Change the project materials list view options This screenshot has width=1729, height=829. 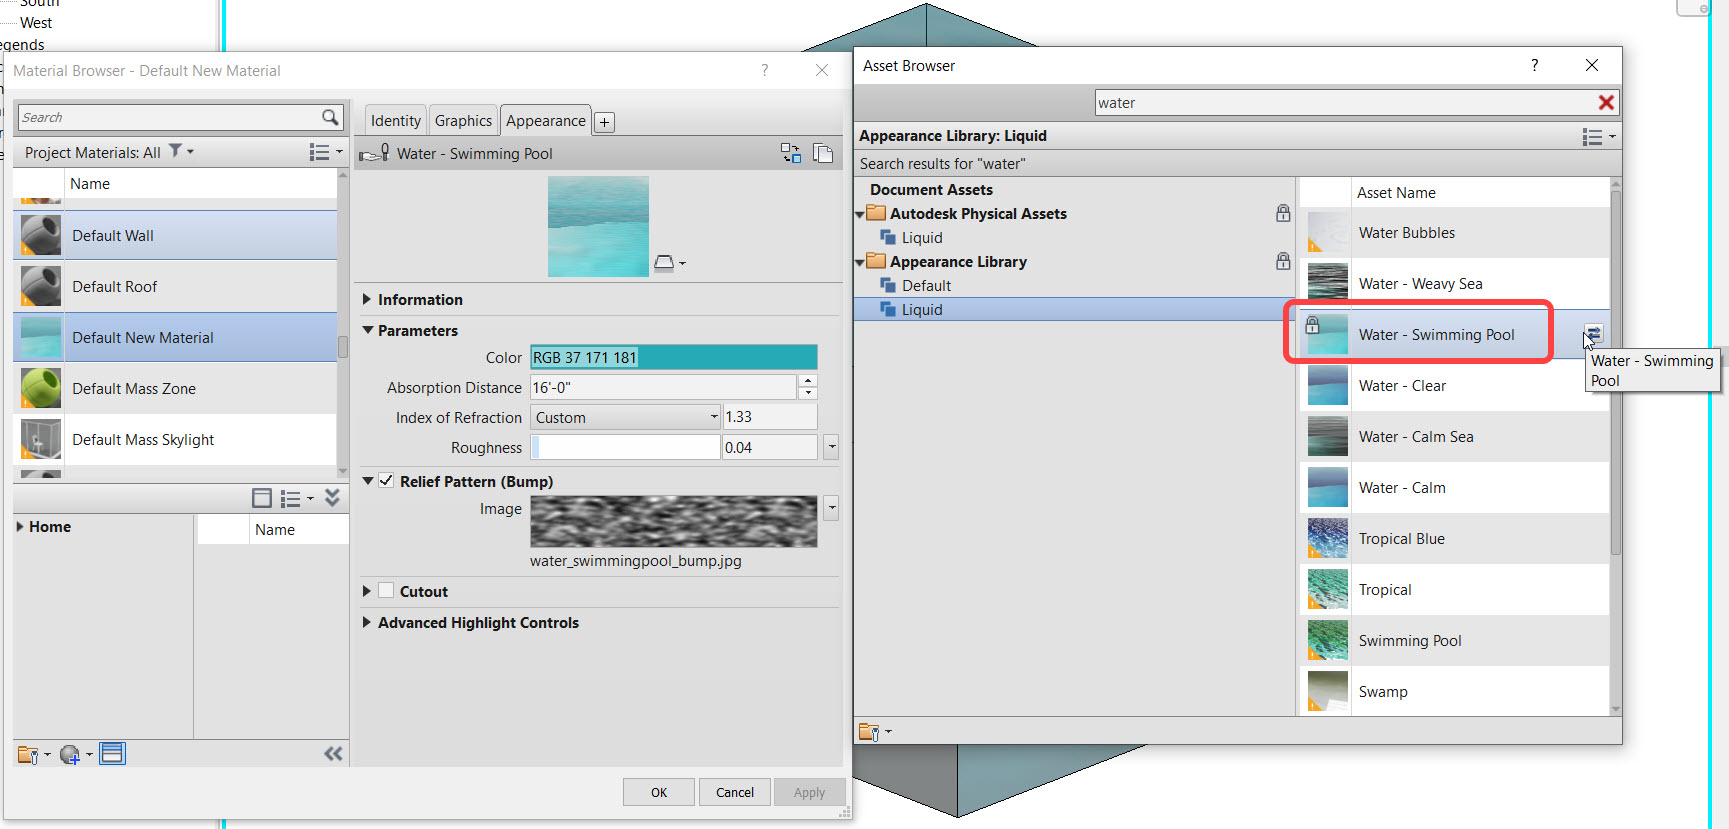click(325, 152)
